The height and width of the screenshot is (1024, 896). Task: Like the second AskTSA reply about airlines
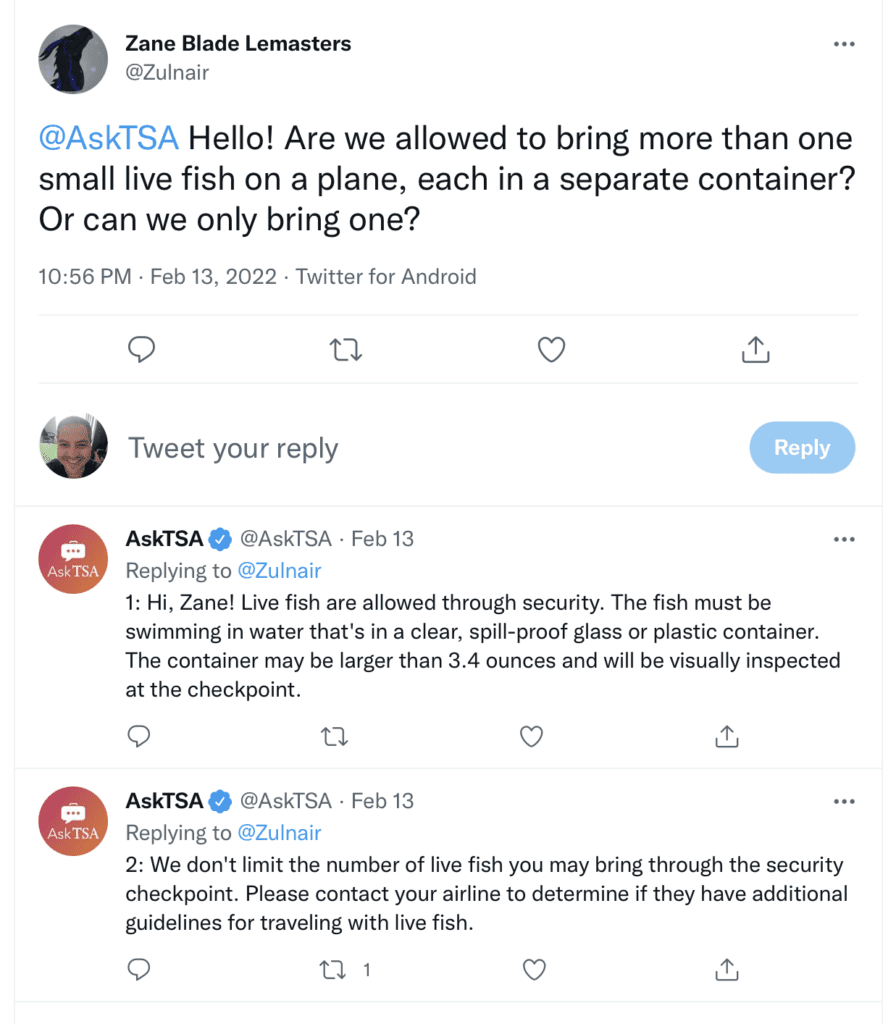[x=534, y=969]
